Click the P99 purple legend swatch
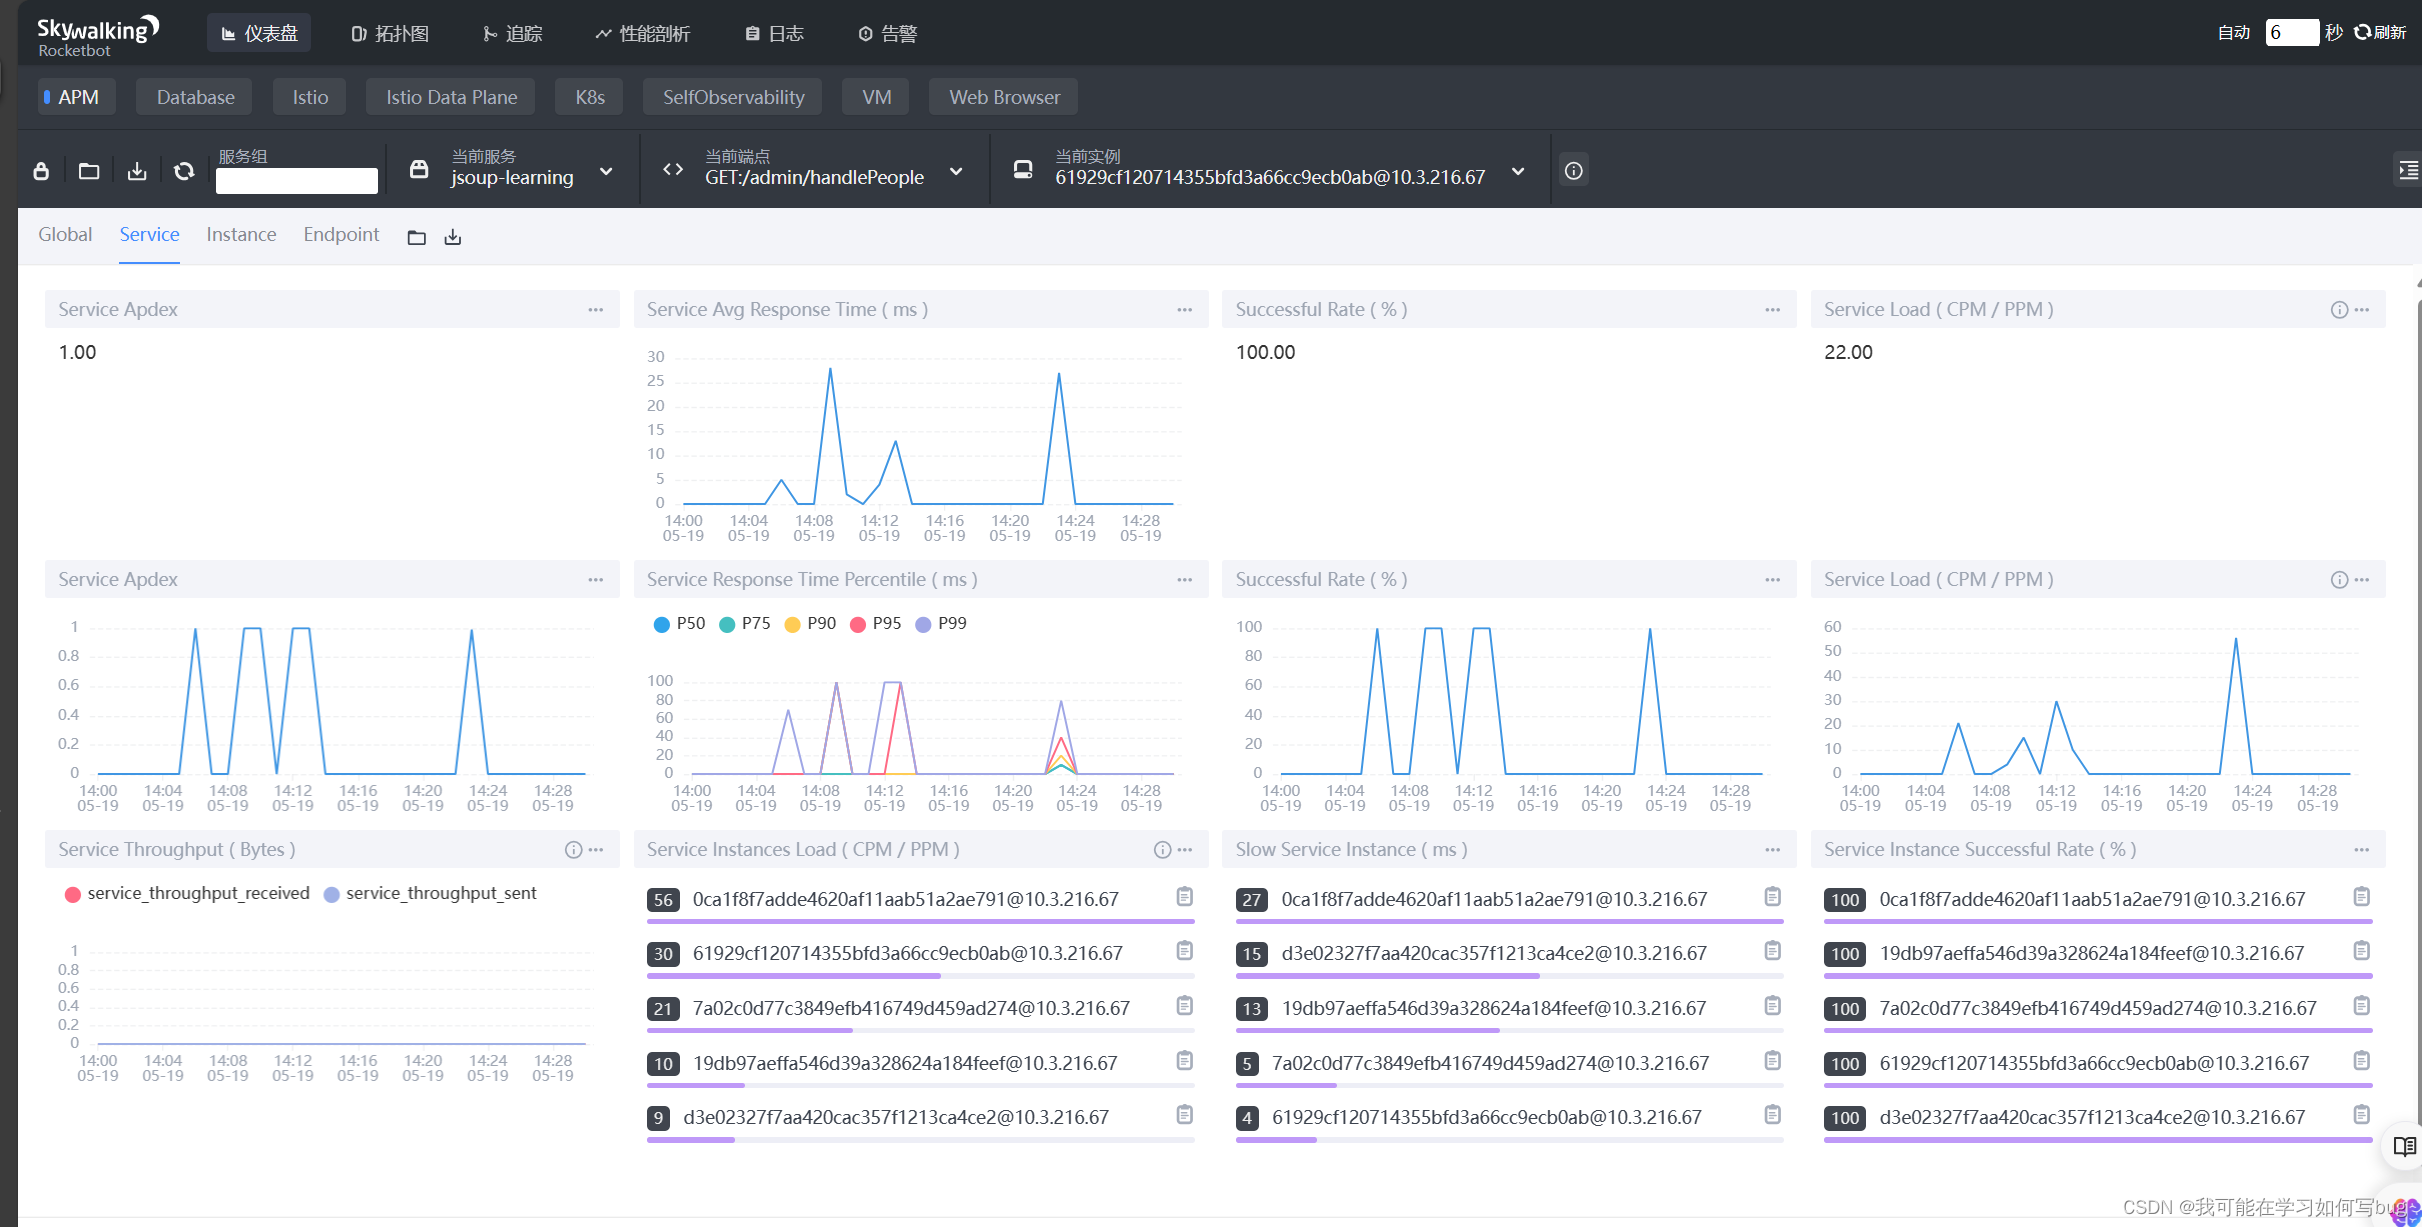The width and height of the screenshot is (2422, 1227). tap(923, 624)
